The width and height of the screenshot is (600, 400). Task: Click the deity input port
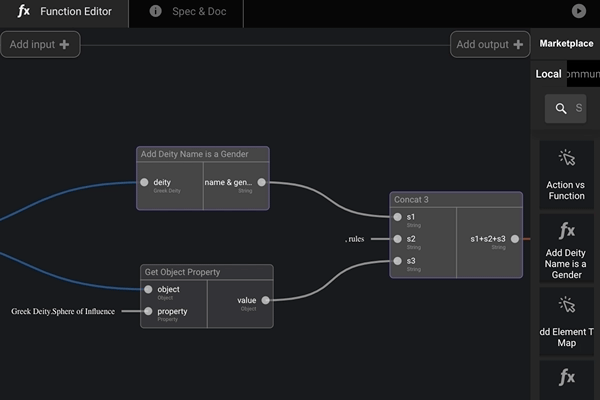coord(145,183)
